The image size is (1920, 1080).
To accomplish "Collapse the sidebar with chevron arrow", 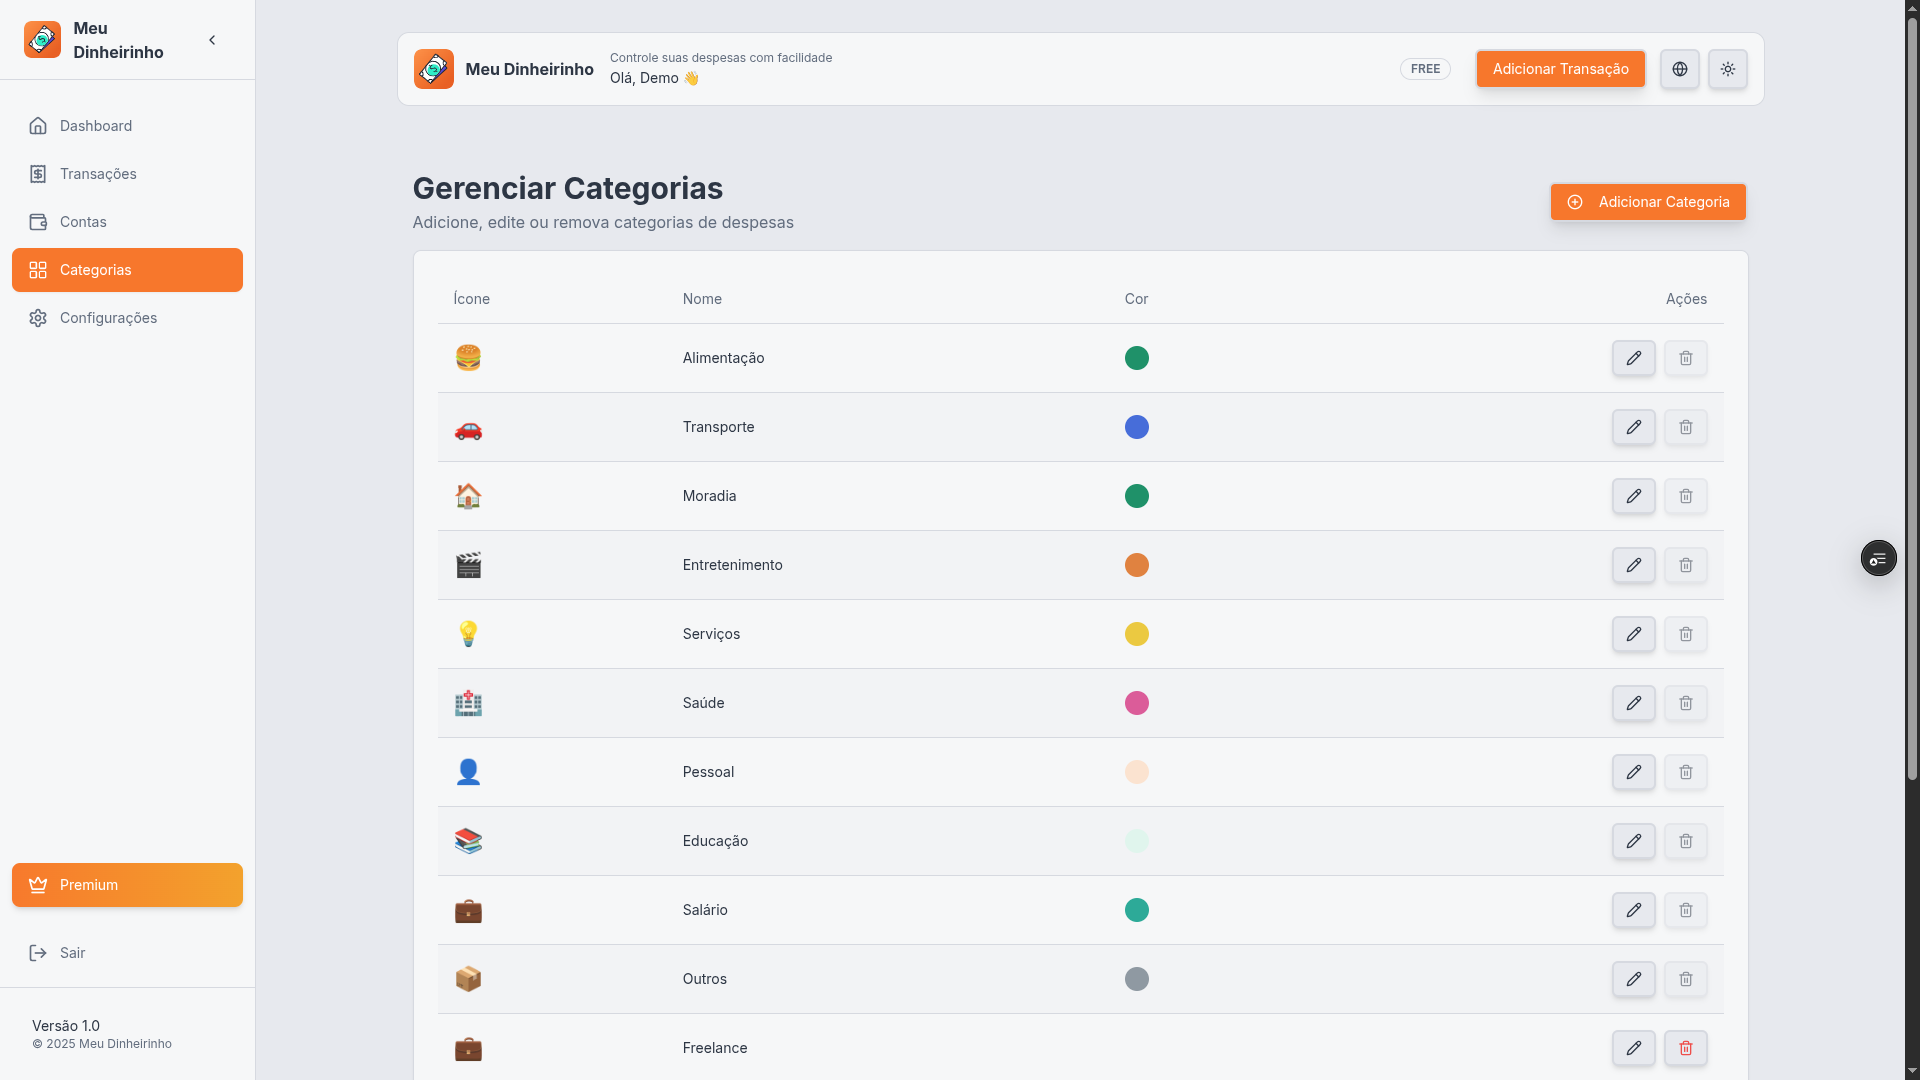I will point(212,40).
